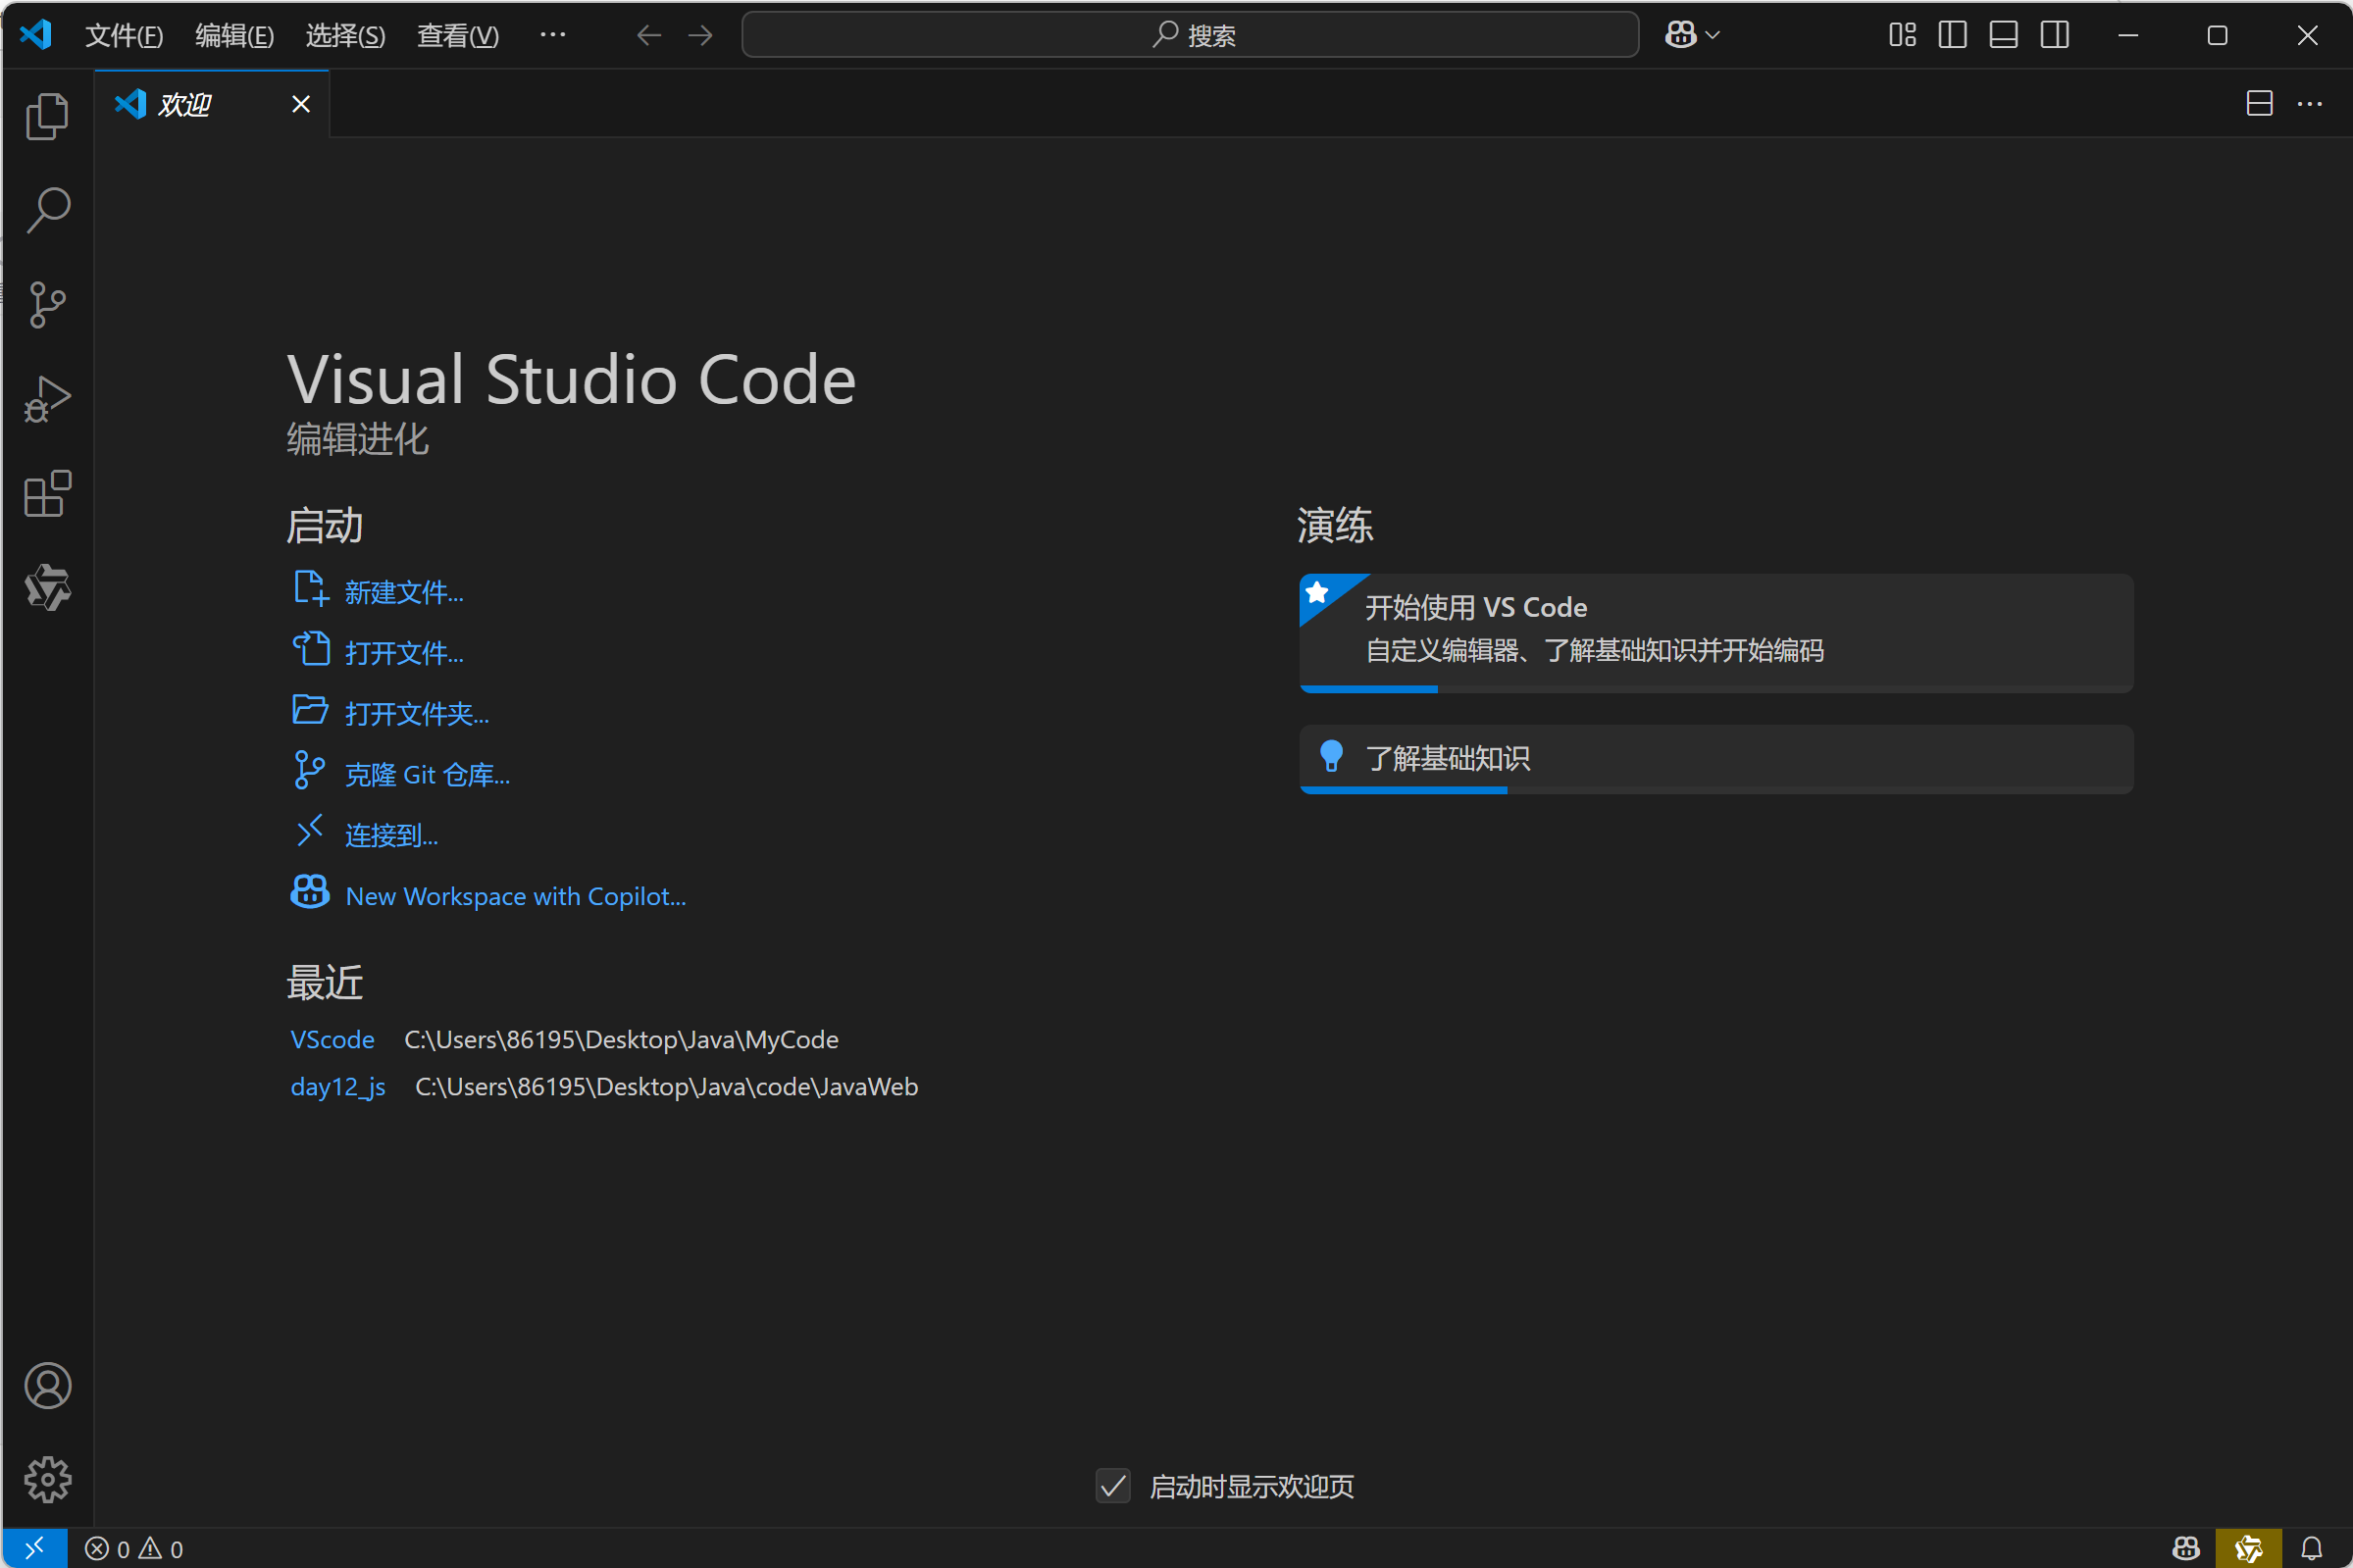Toggle the bottom panel layout button

(2003, 35)
